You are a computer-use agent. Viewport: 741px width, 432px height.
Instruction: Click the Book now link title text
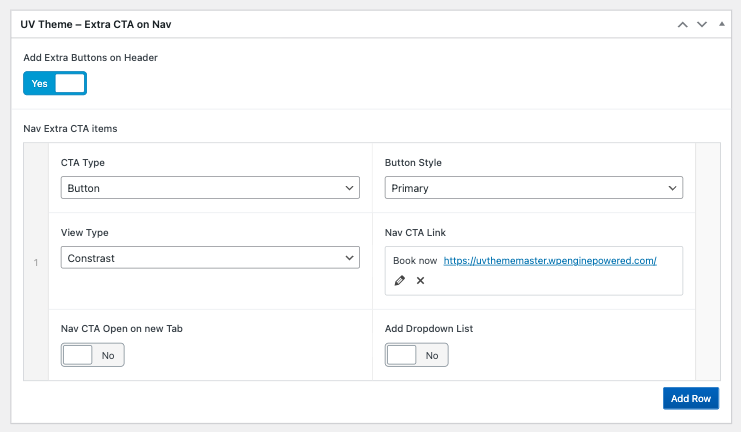414,260
